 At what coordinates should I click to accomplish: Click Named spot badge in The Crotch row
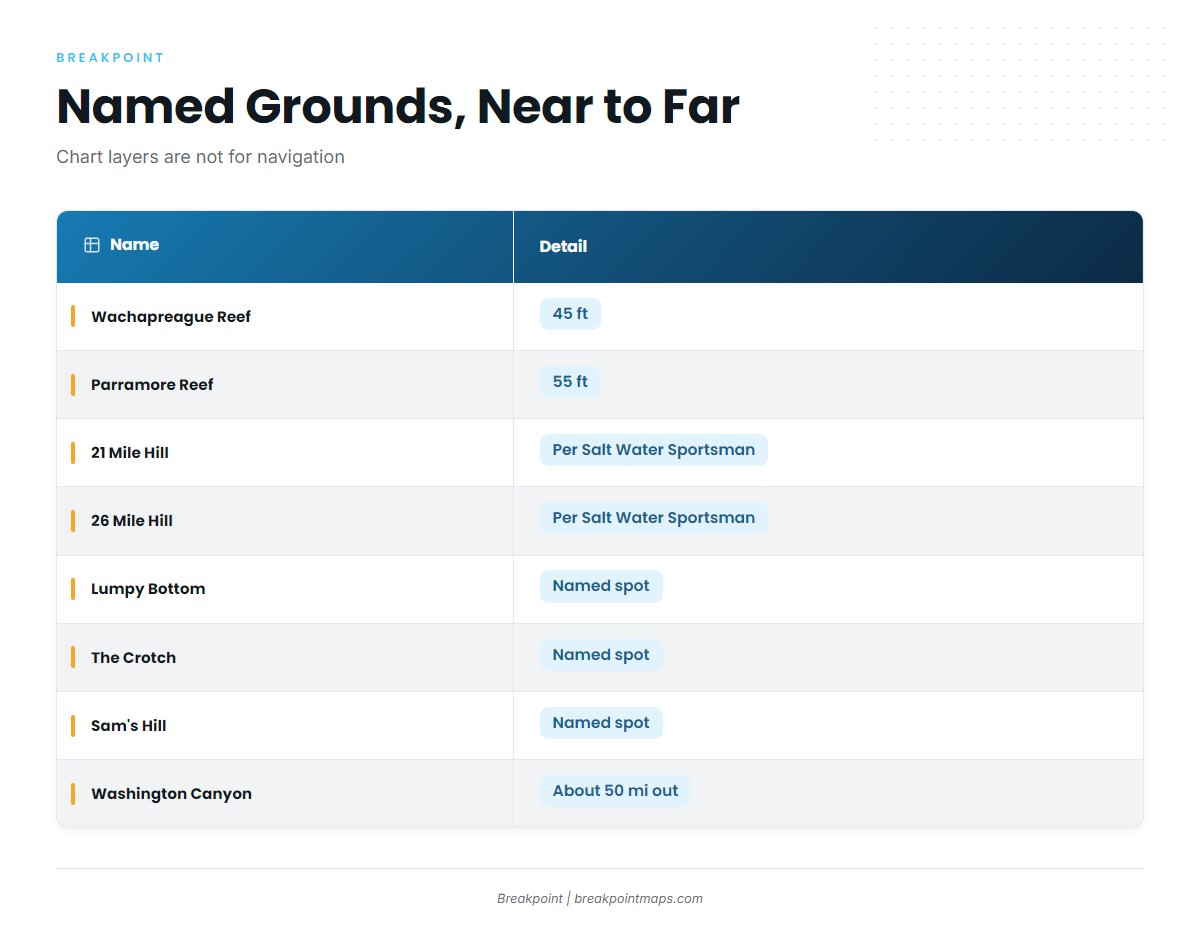(x=601, y=655)
